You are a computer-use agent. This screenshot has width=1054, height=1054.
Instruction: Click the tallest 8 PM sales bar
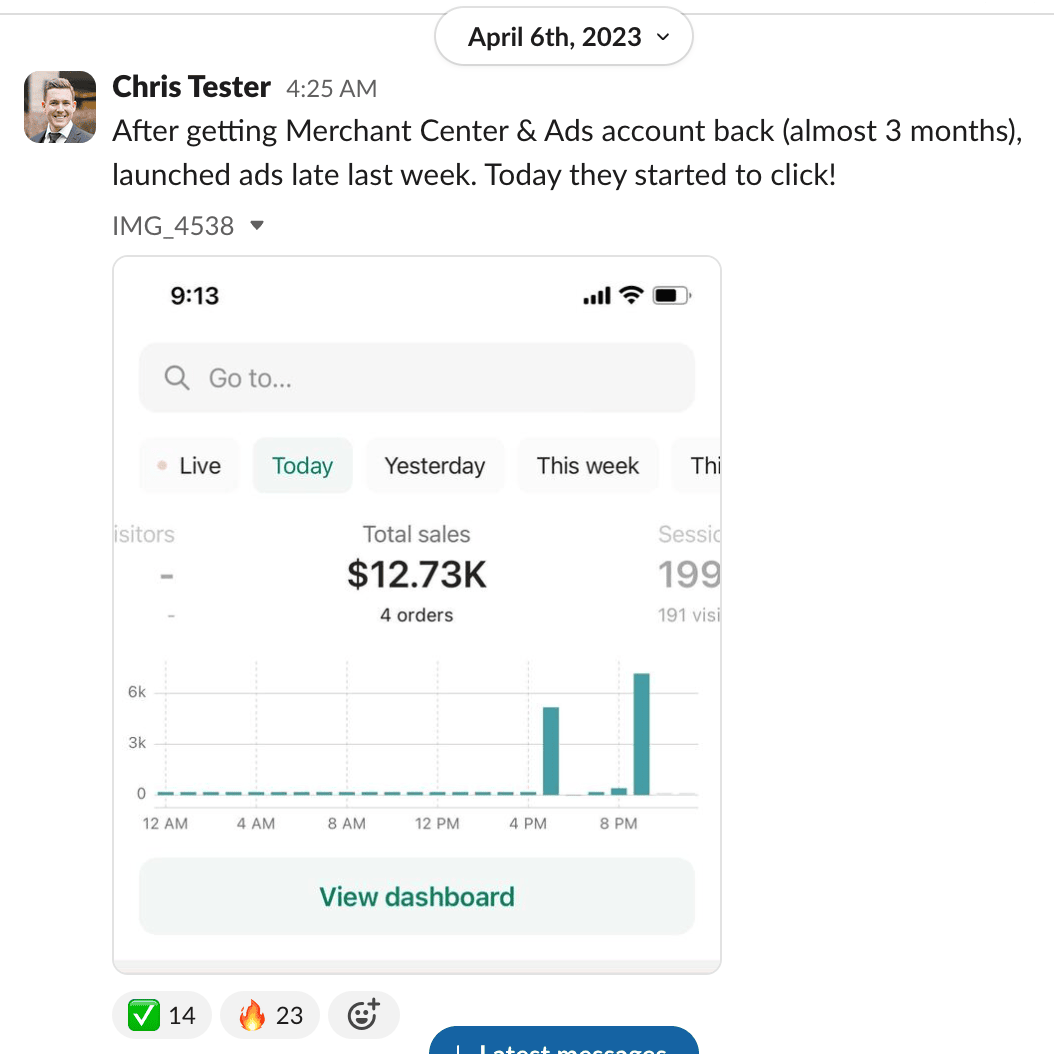tap(642, 733)
